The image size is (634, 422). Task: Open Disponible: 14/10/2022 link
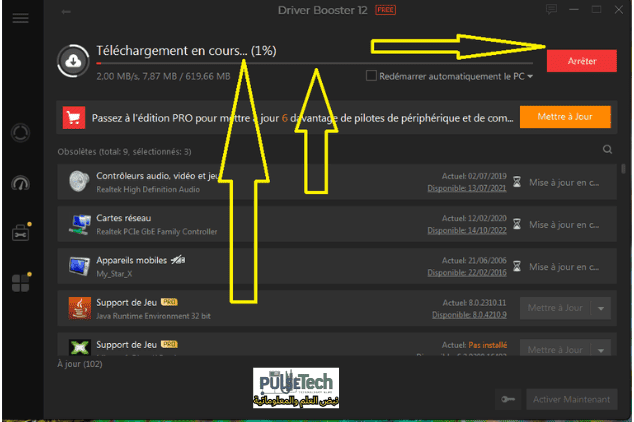click(467, 230)
